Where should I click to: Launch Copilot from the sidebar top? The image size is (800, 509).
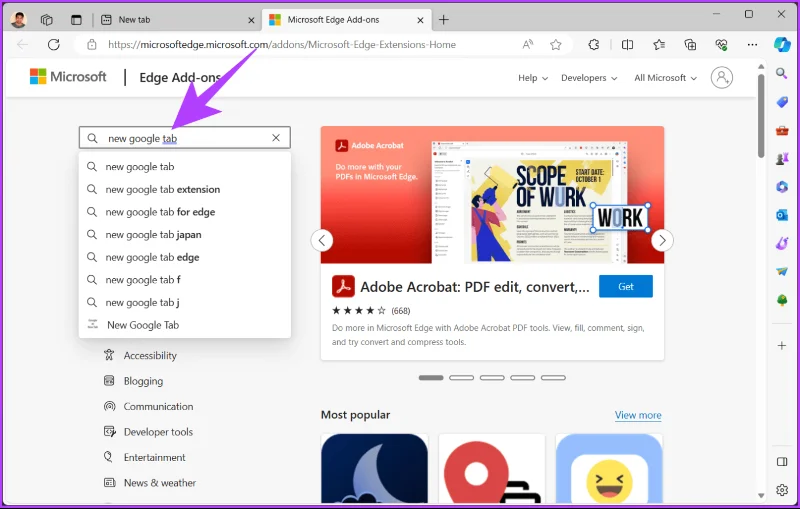tap(782, 44)
